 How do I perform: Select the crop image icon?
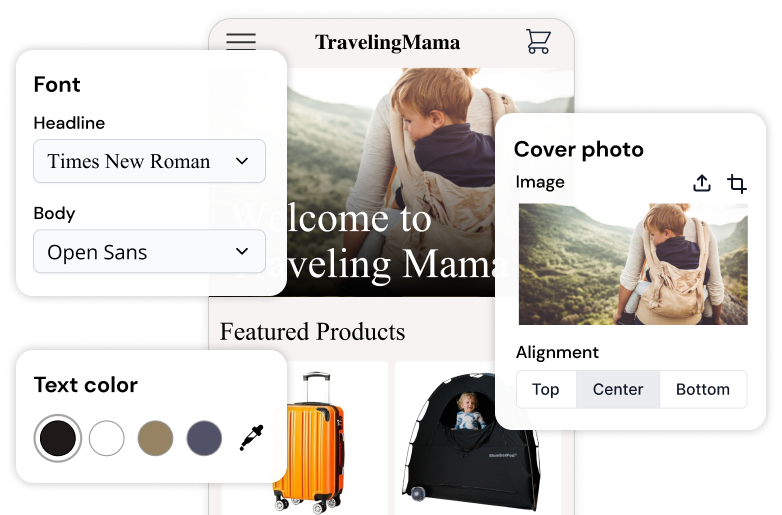tap(737, 183)
